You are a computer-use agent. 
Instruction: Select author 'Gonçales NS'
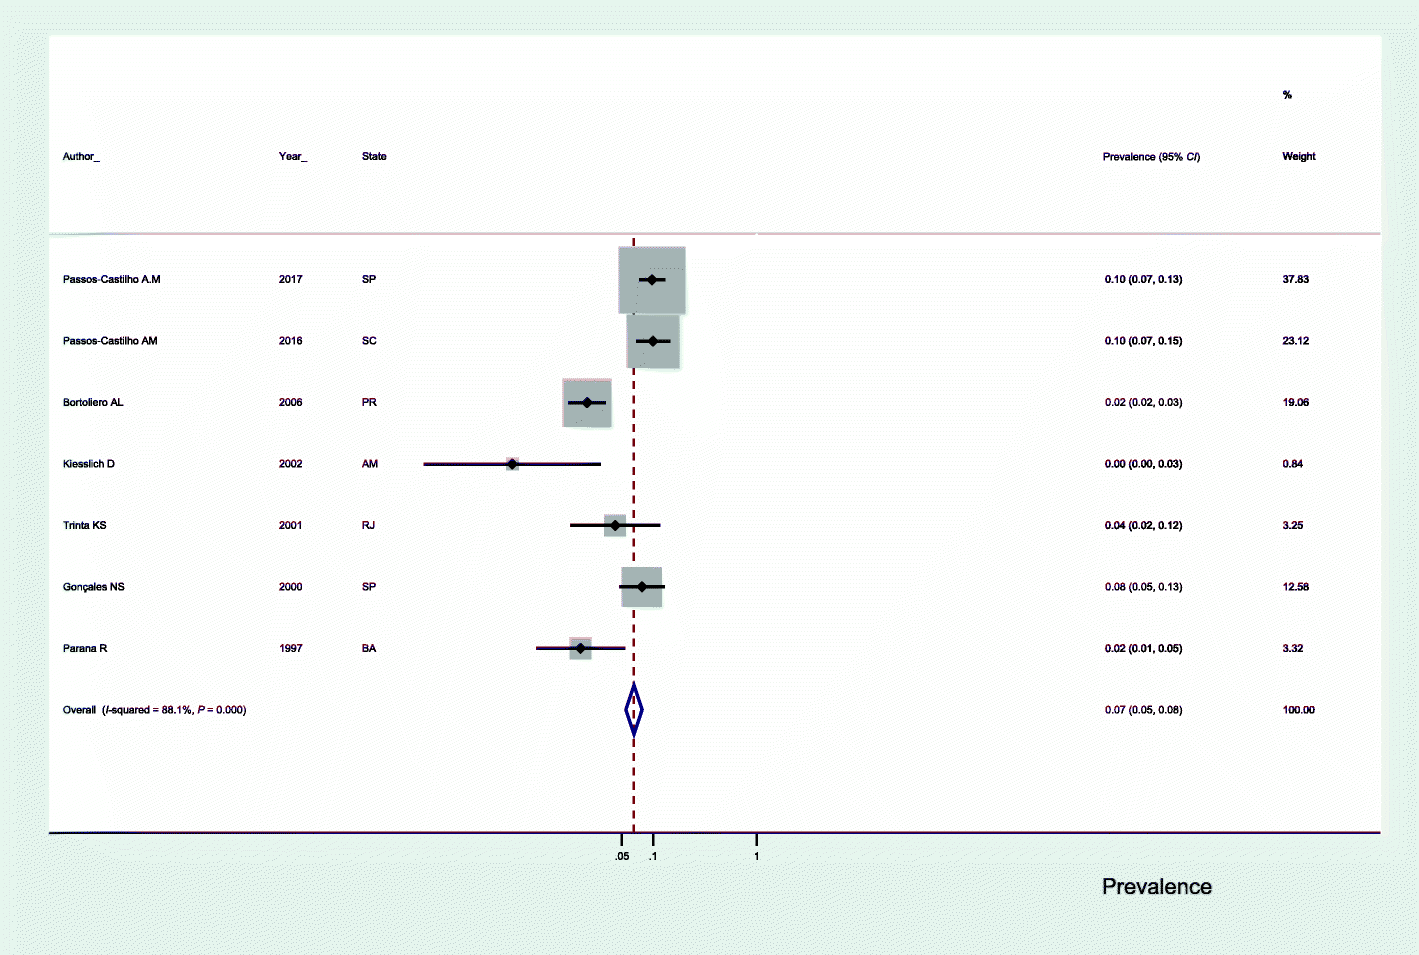pos(94,587)
